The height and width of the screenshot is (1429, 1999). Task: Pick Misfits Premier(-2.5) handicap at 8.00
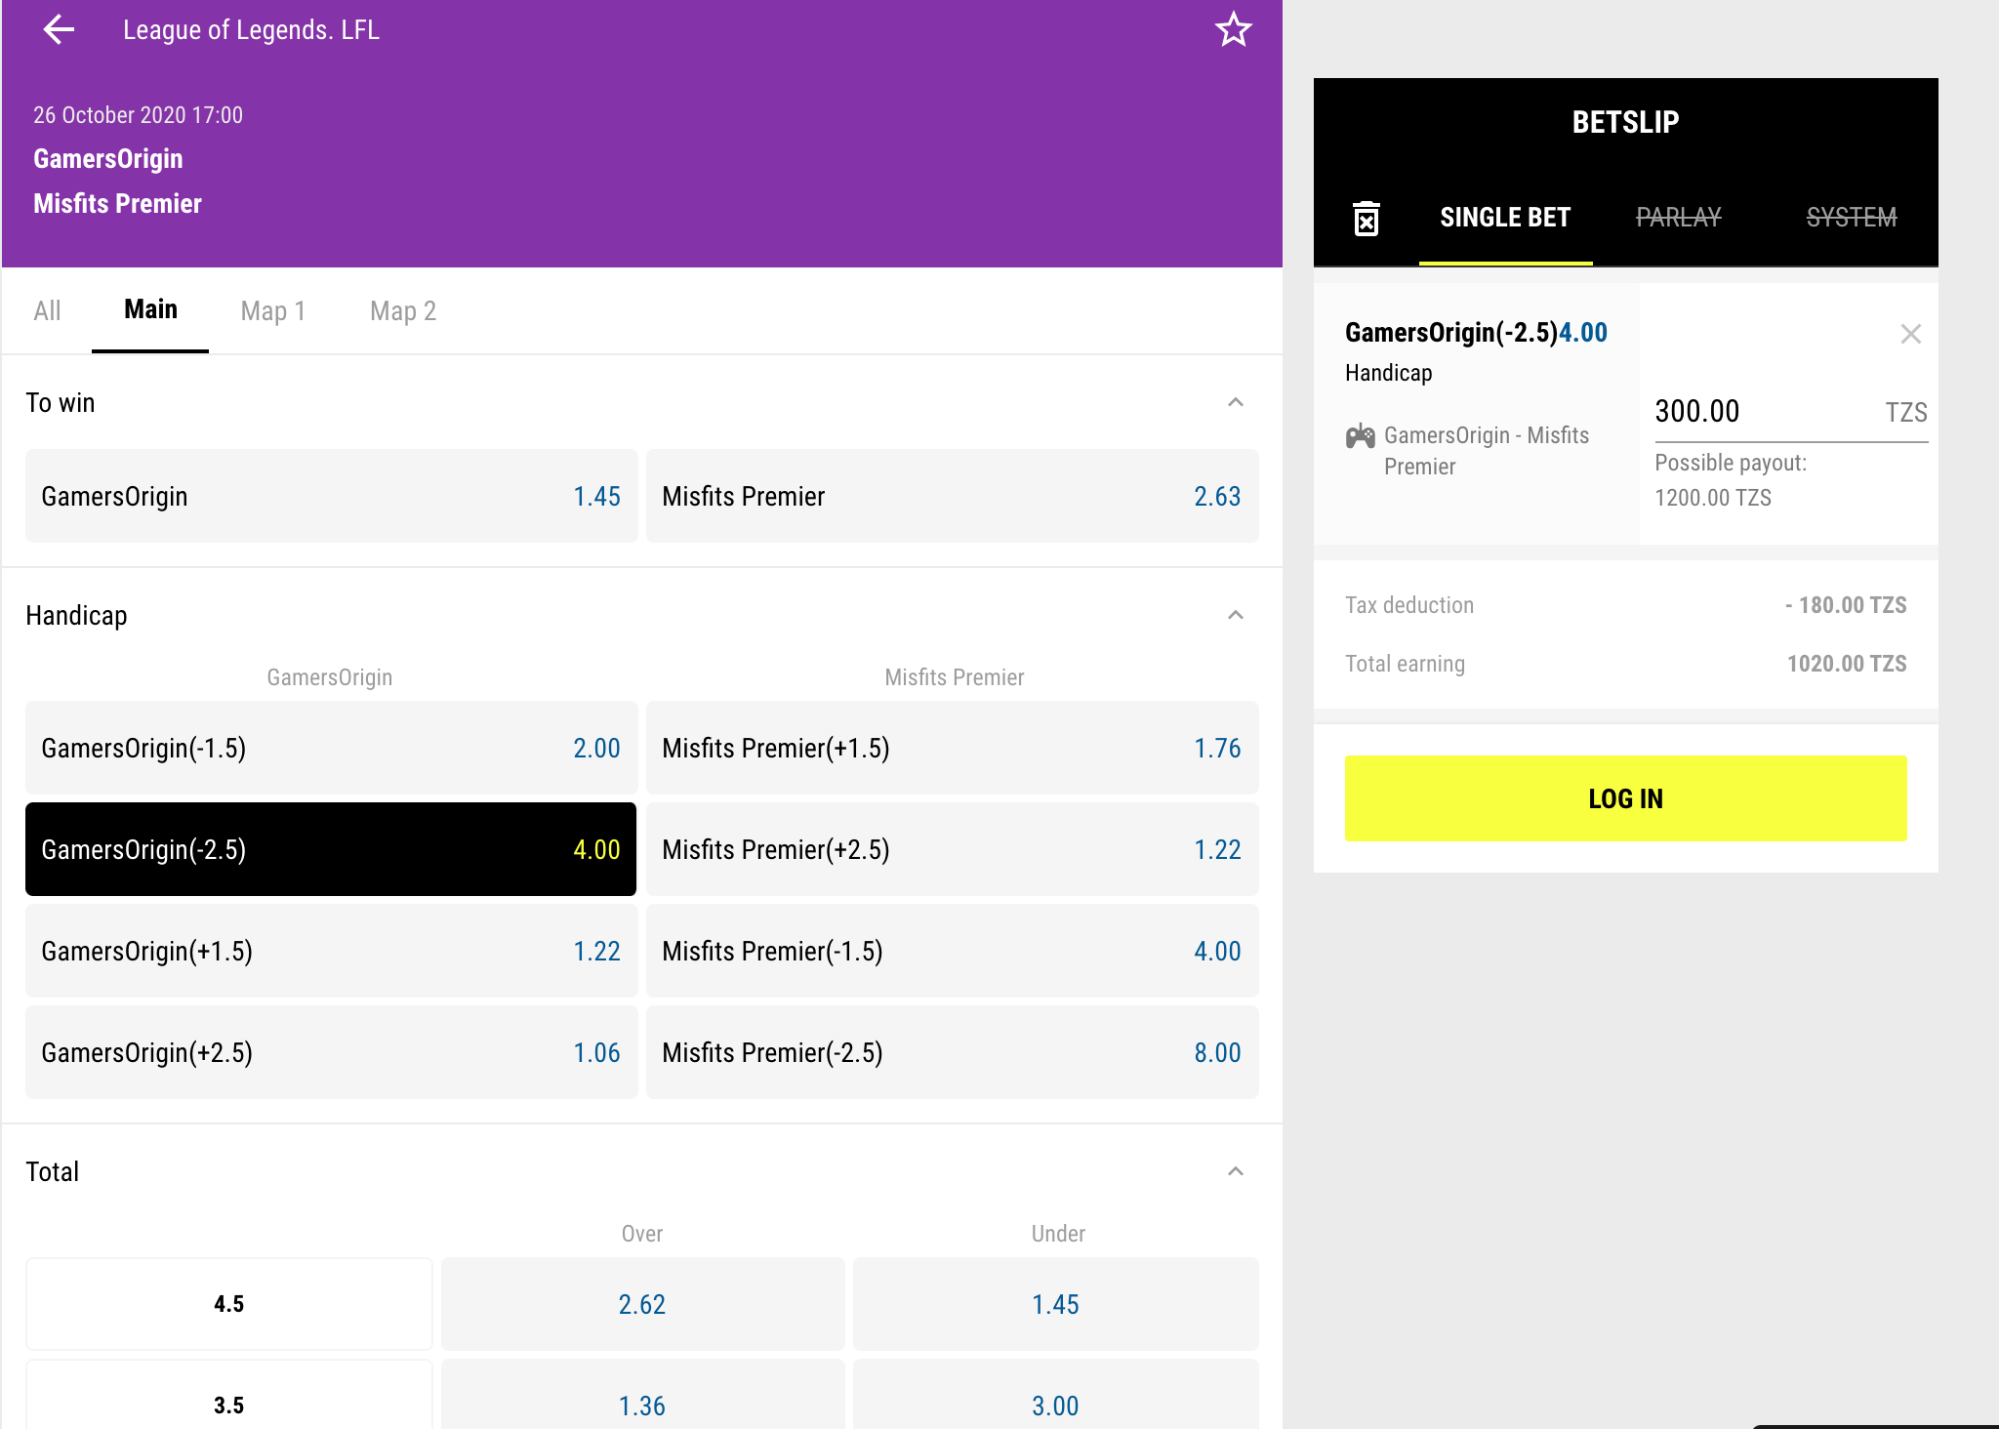(x=952, y=1052)
